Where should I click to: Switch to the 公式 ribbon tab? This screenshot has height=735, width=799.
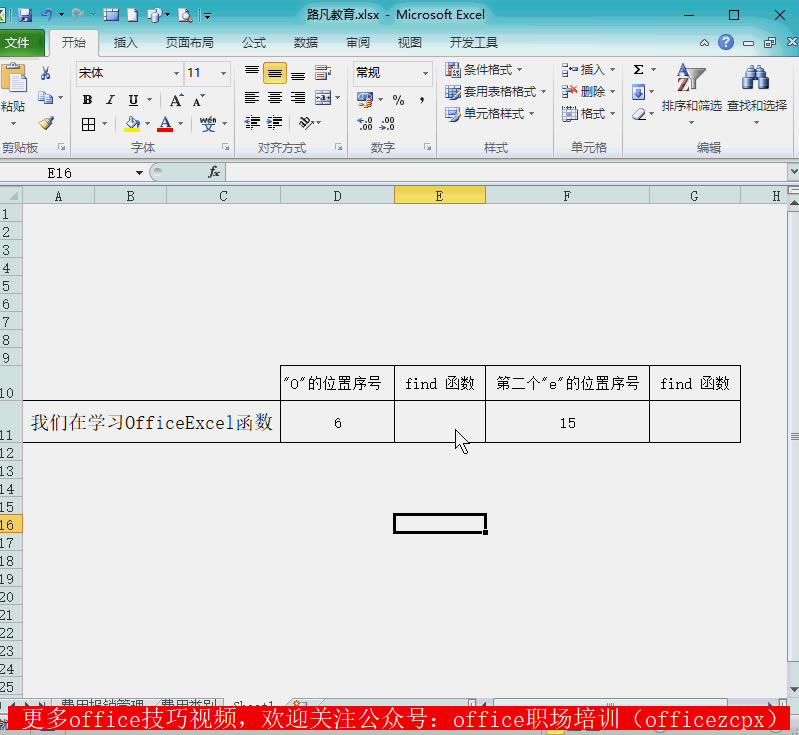point(254,43)
